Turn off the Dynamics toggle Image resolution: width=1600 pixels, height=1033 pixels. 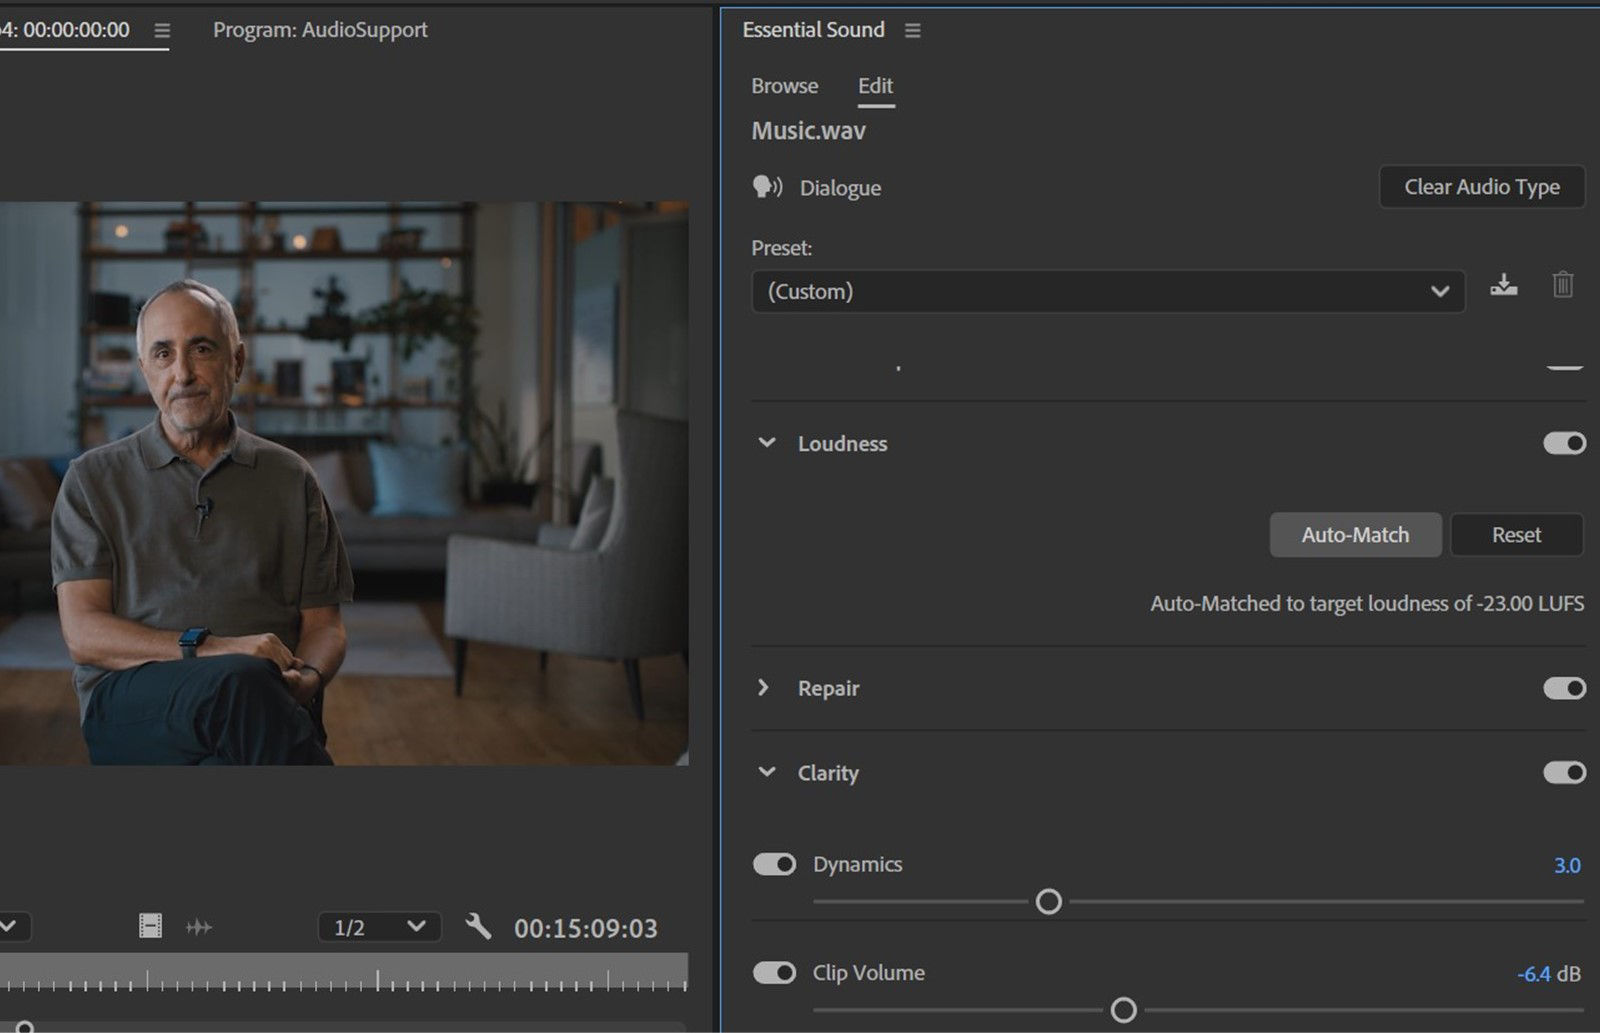point(774,863)
